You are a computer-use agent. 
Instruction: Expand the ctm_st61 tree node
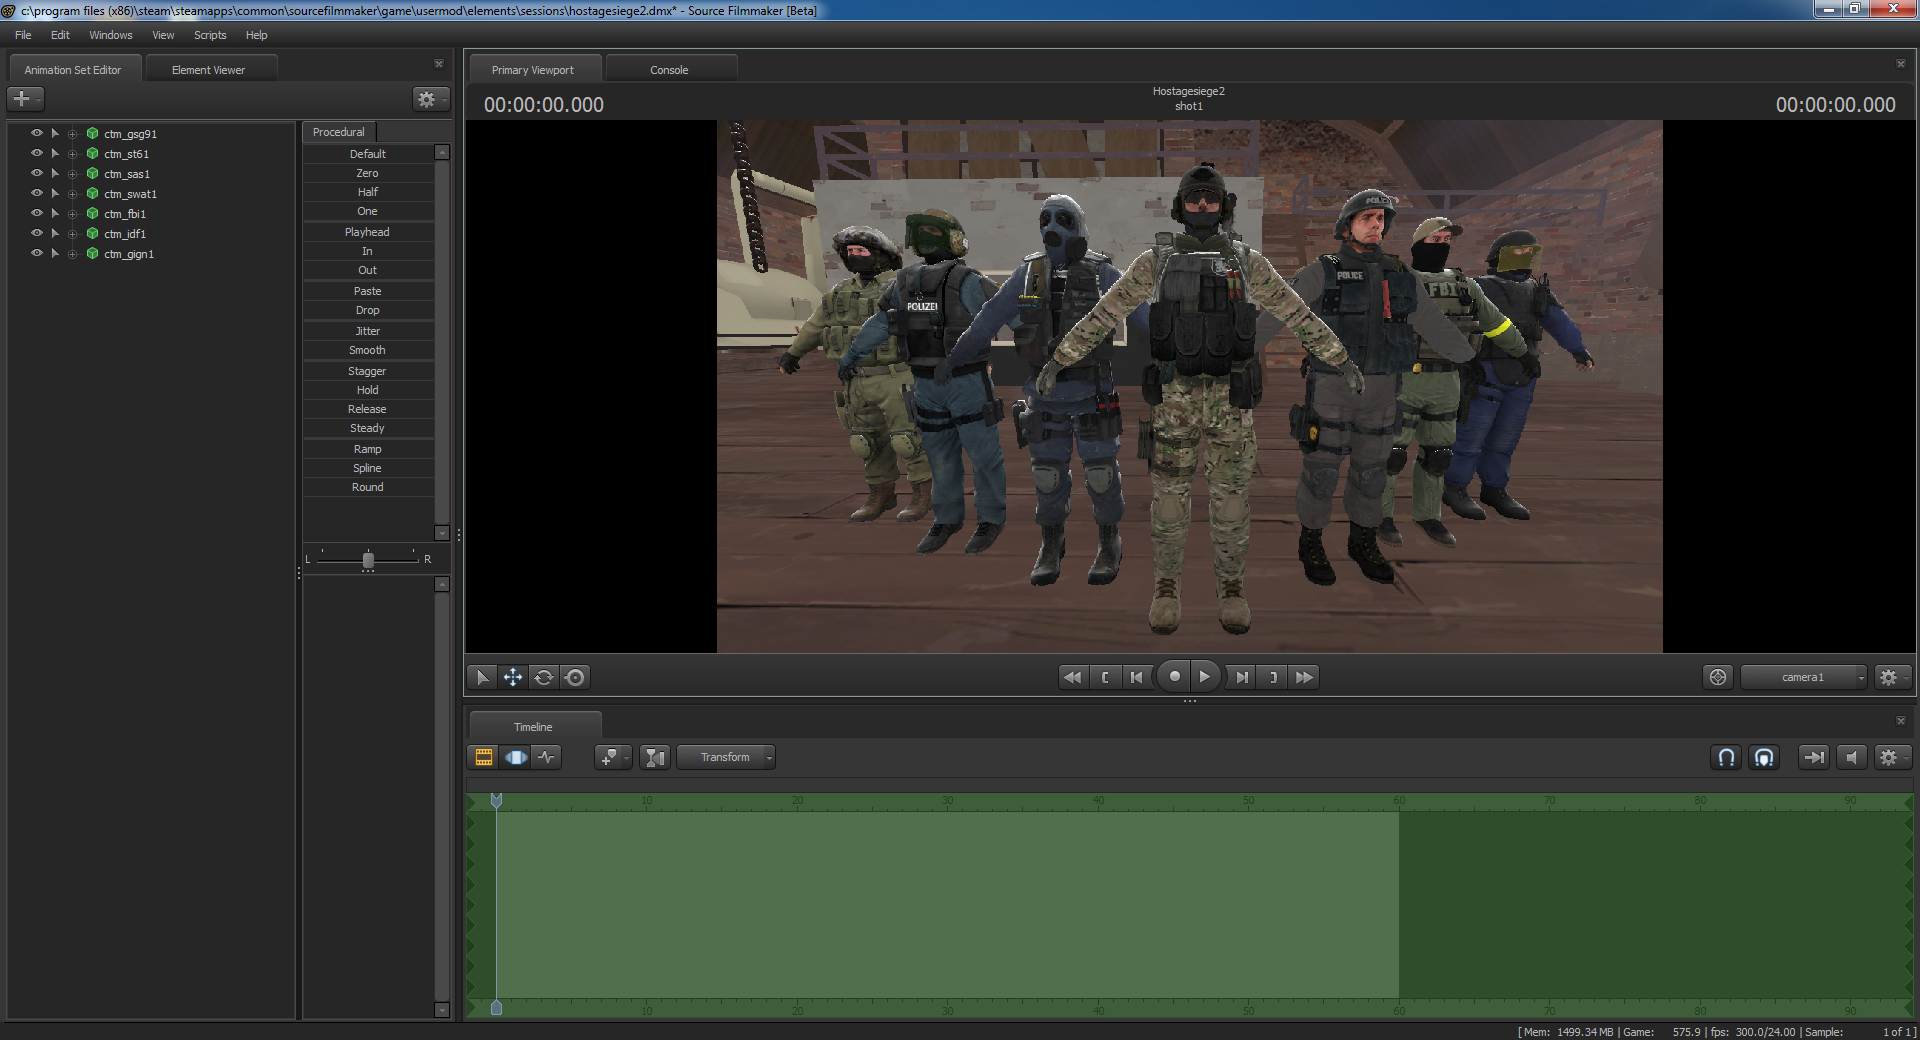click(x=72, y=154)
